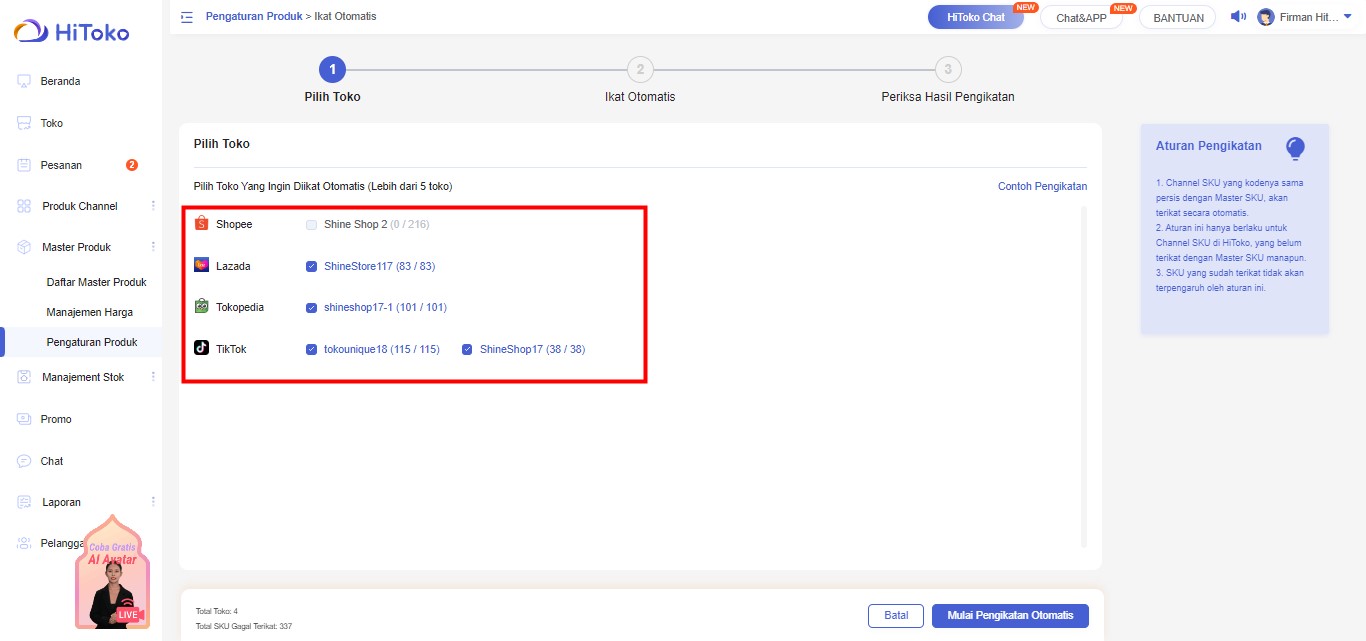Screen dimensions: 1366x641
Task: Click the Shine Shop 2 (0 / 216) label
Action: (376, 224)
